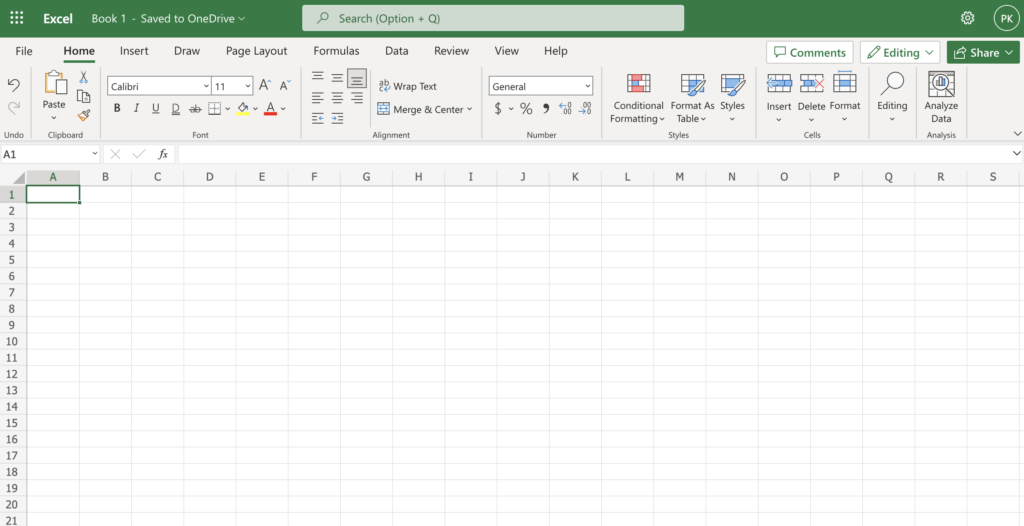Viewport: 1024px width, 526px height.
Task: Switch to the Review tab
Action: [451, 51]
